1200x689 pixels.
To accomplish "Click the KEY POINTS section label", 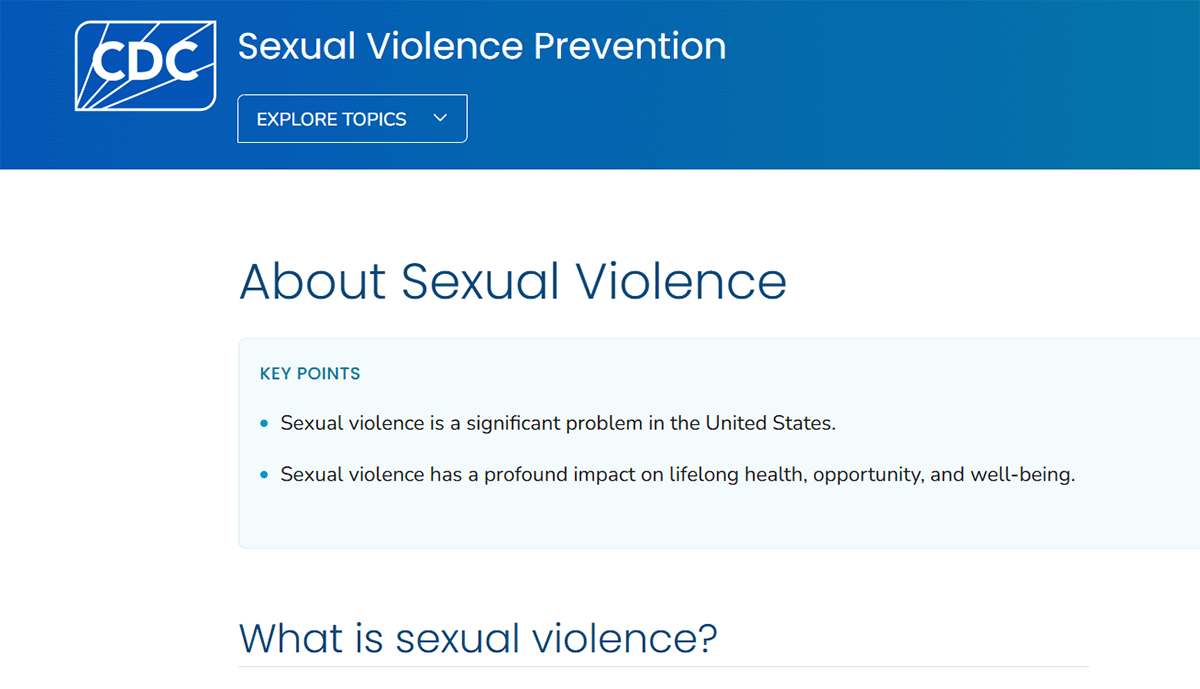I will coord(310,373).
